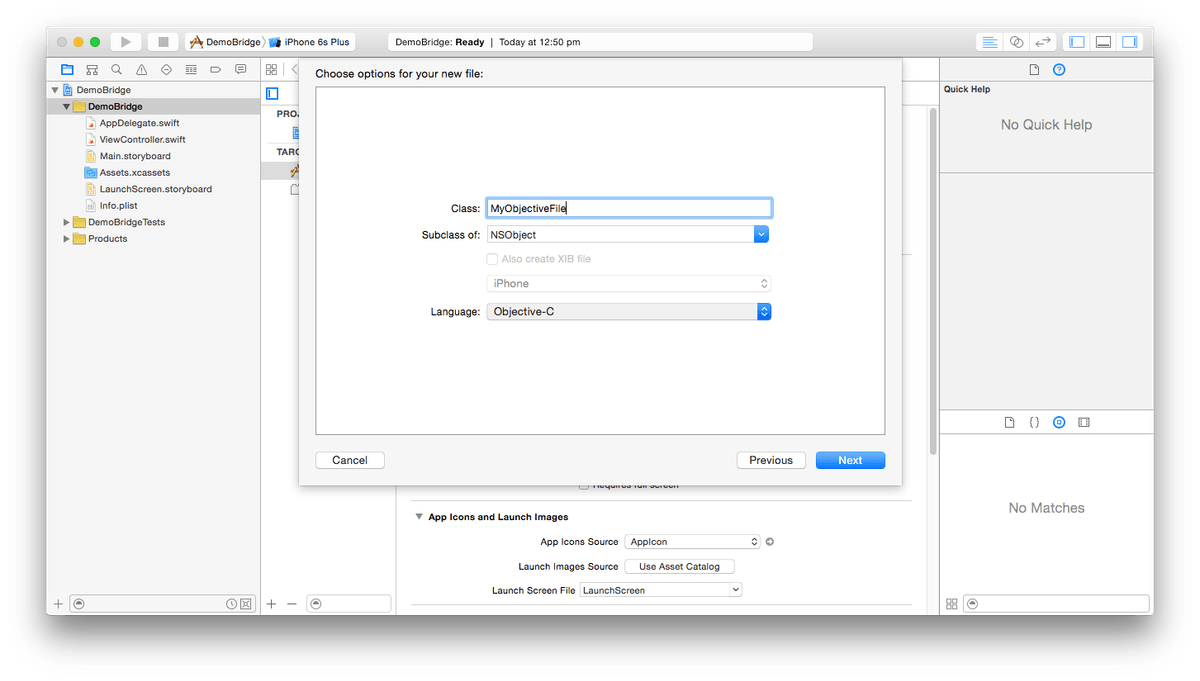Click the Class name text field
The image size is (1200, 681).
coord(629,208)
